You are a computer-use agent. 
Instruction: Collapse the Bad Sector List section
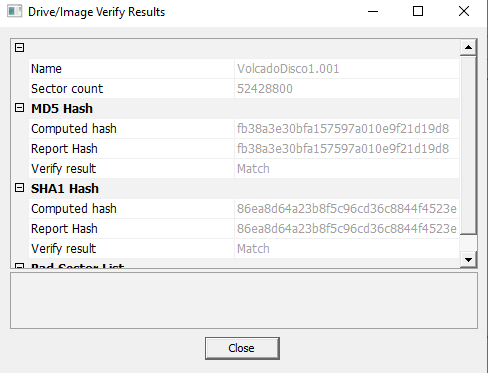20,266
